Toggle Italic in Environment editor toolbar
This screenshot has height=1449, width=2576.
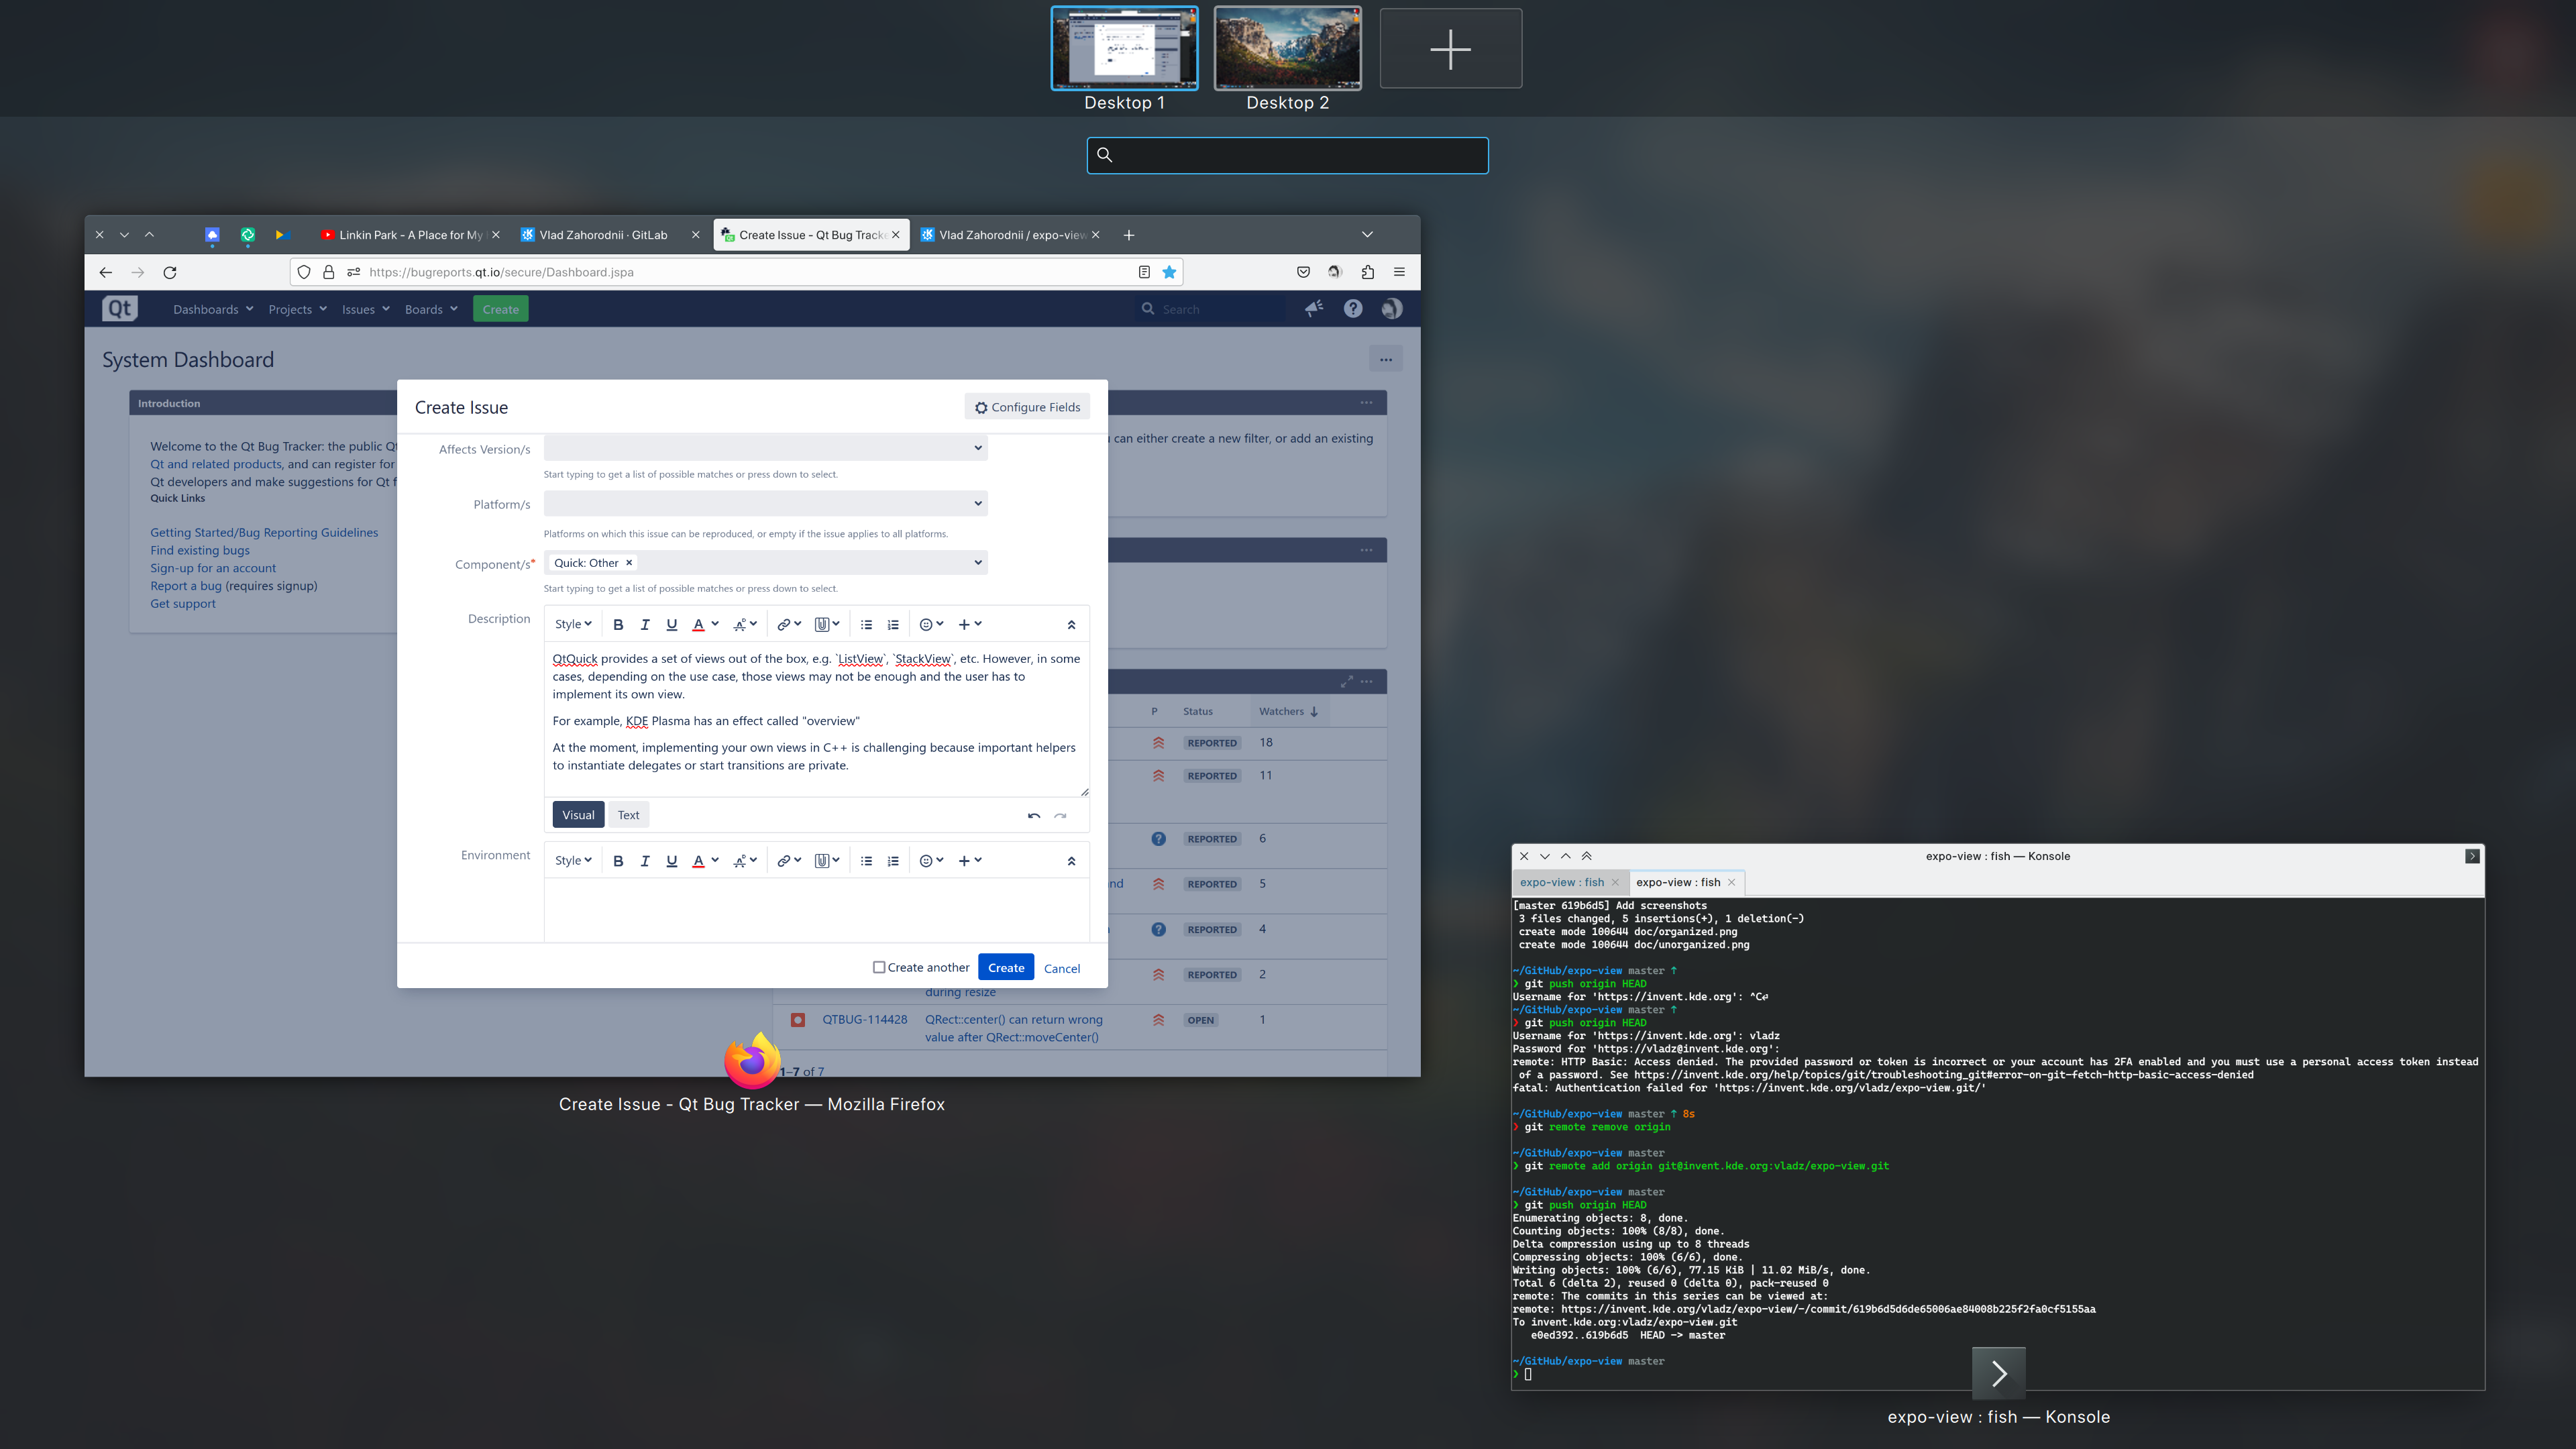pos(645,860)
